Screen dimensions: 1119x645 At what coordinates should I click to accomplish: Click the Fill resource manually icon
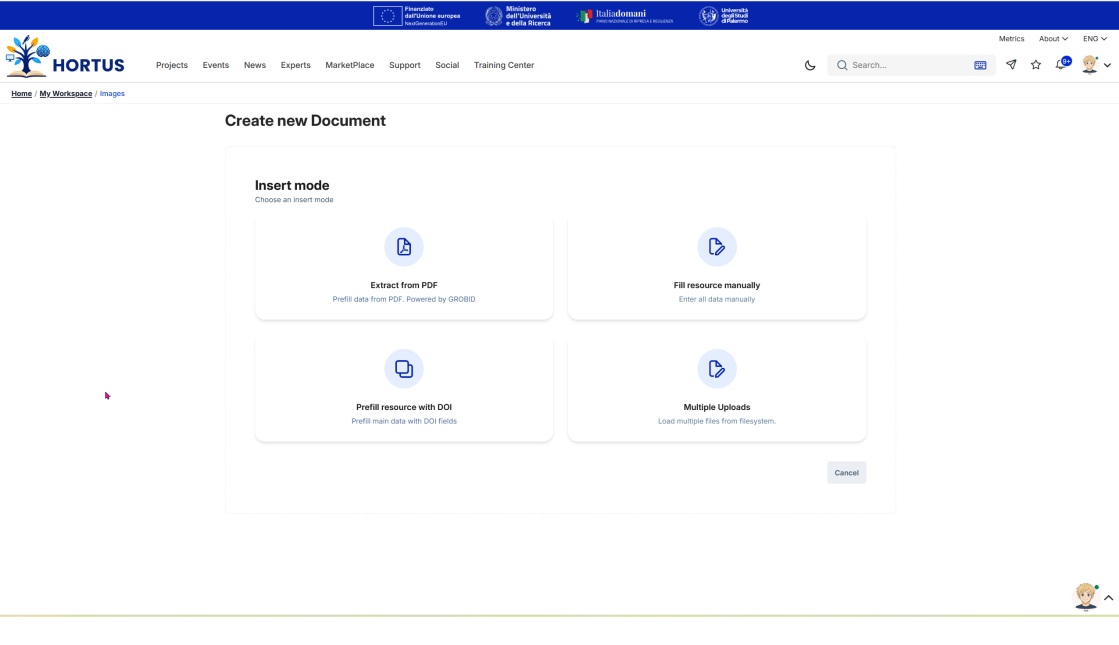[x=717, y=247]
